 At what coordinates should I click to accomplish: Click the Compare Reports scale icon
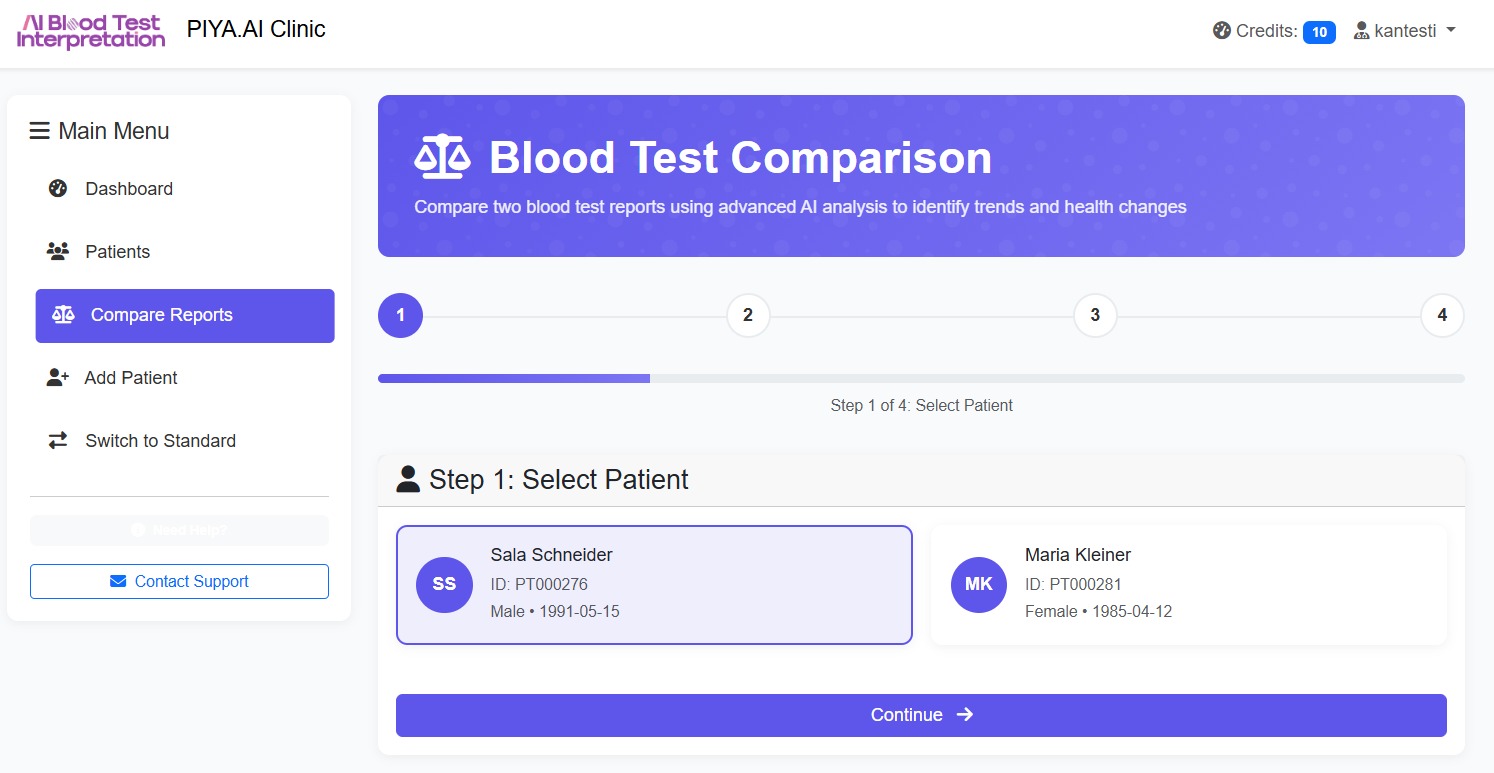coord(63,315)
